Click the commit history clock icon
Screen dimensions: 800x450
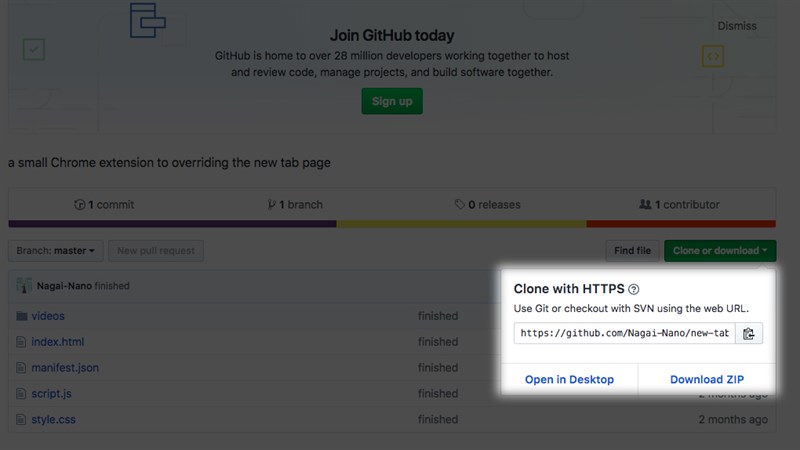[x=80, y=205]
